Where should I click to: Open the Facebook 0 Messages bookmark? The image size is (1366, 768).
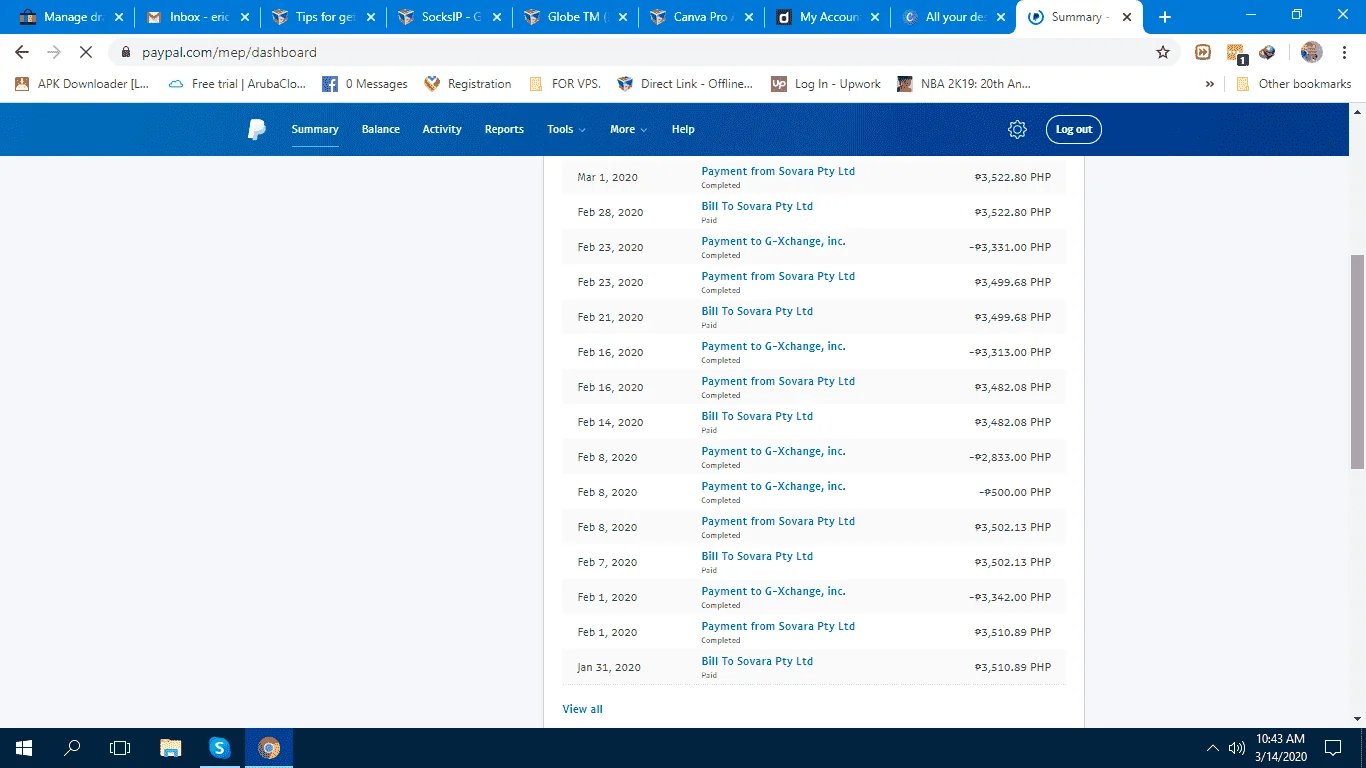(365, 84)
